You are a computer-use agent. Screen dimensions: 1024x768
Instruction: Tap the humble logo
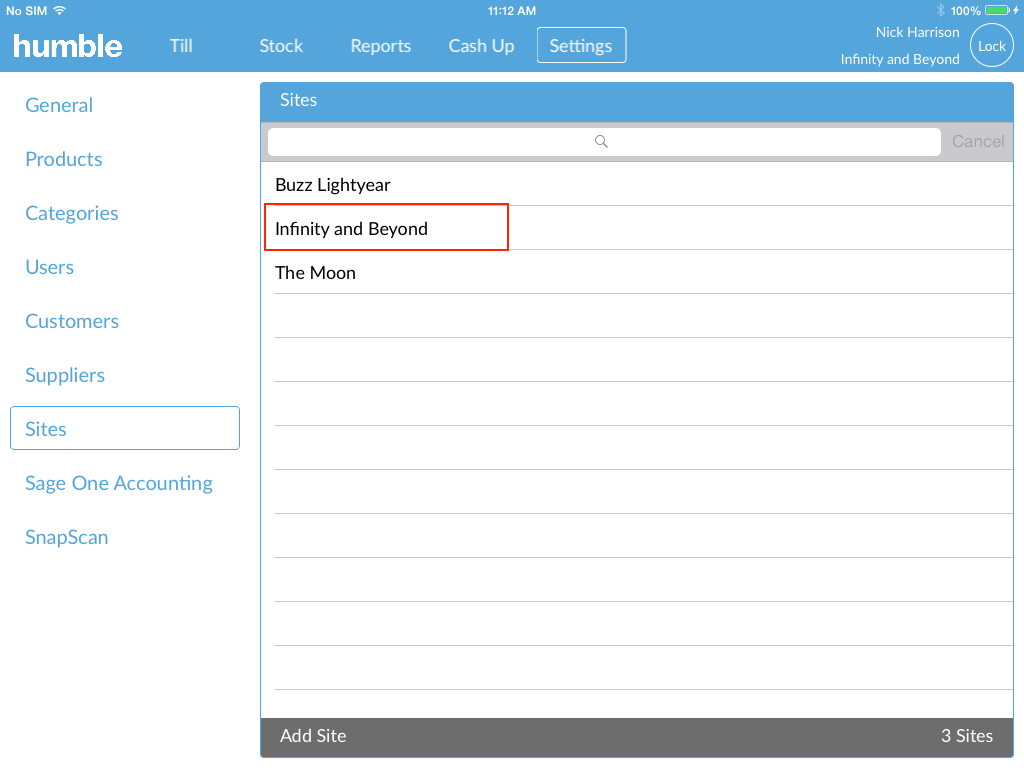tap(68, 46)
